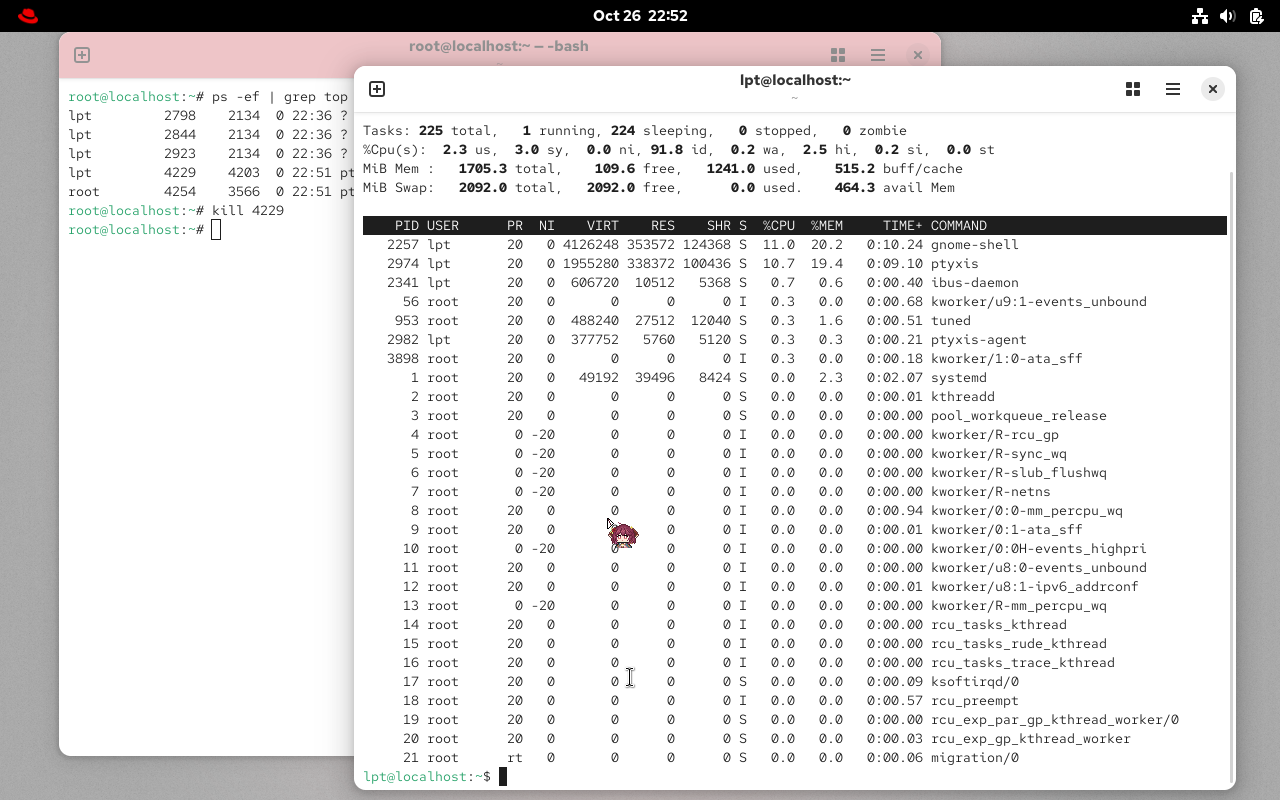Open a new tab in the root terminal window
The width and height of the screenshot is (1280, 800).
pyautogui.click(x=81, y=55)
